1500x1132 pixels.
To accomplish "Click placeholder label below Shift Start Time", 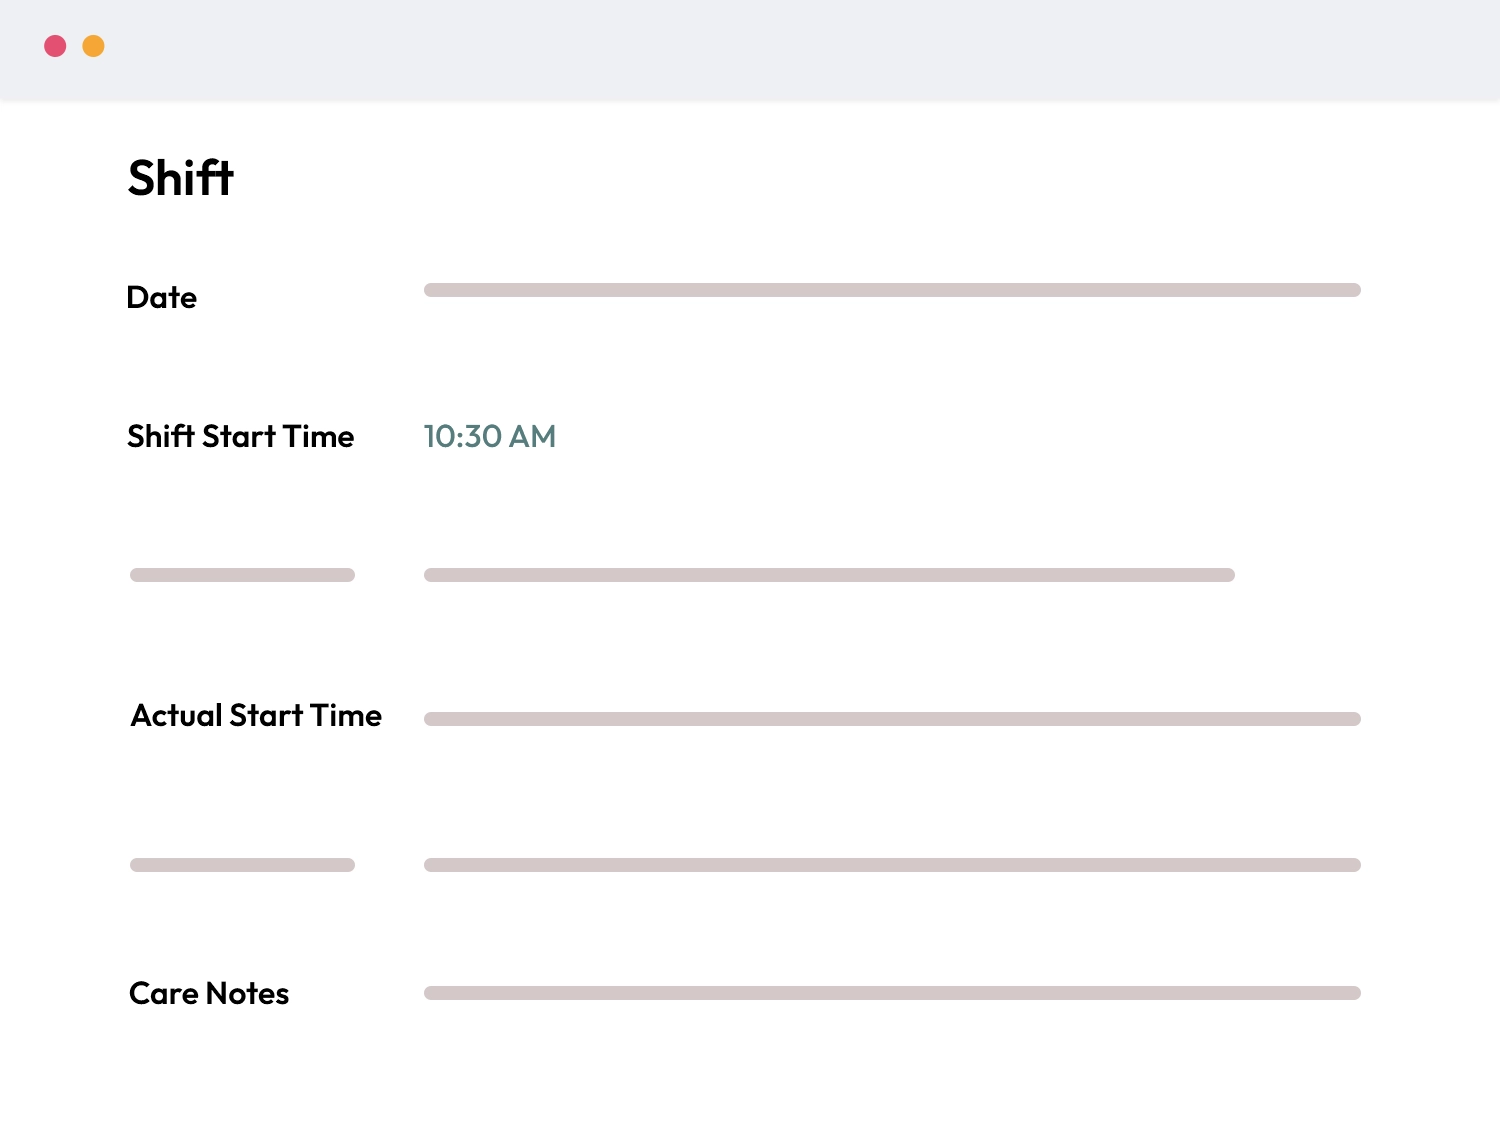I will point(242,575).
